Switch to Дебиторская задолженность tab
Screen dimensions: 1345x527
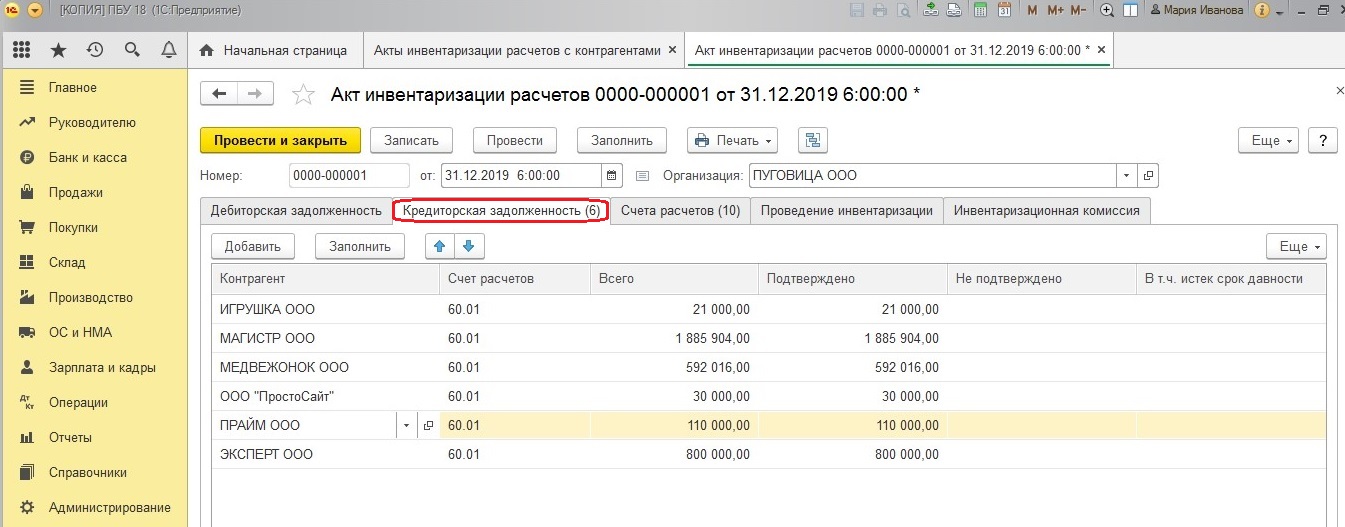(x=295, y=211)
